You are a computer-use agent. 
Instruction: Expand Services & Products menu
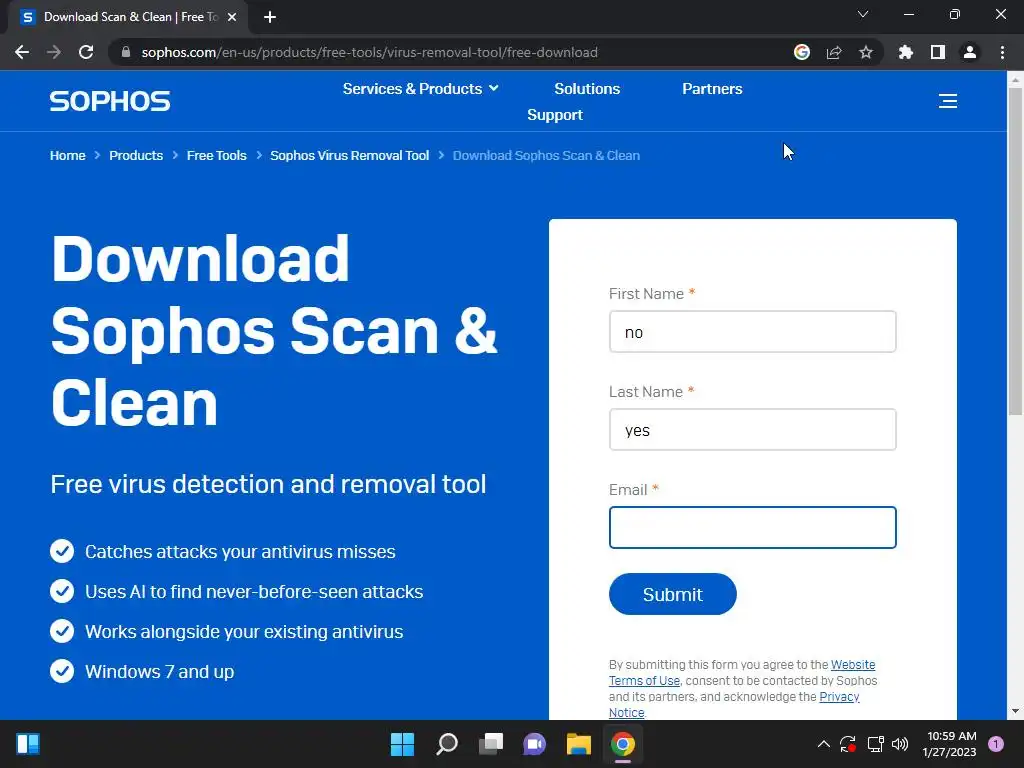(421, 89)
